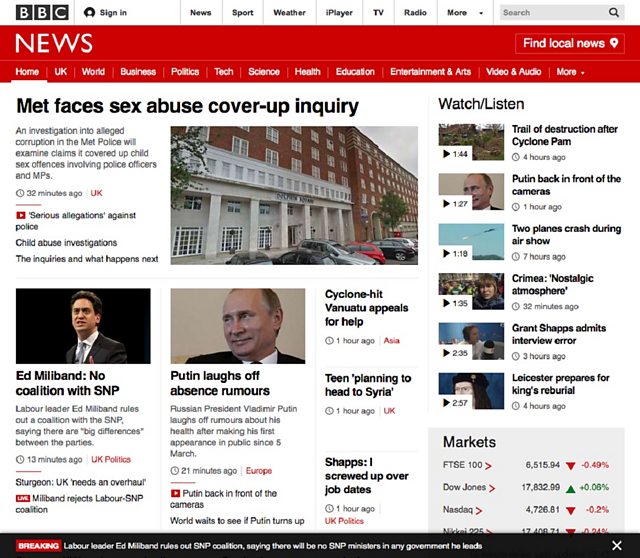This screenshot has width=640, height=558.
Task: Click red chevron next to Nasdaq
Action: pyautogui.click(x=479, y=511)
